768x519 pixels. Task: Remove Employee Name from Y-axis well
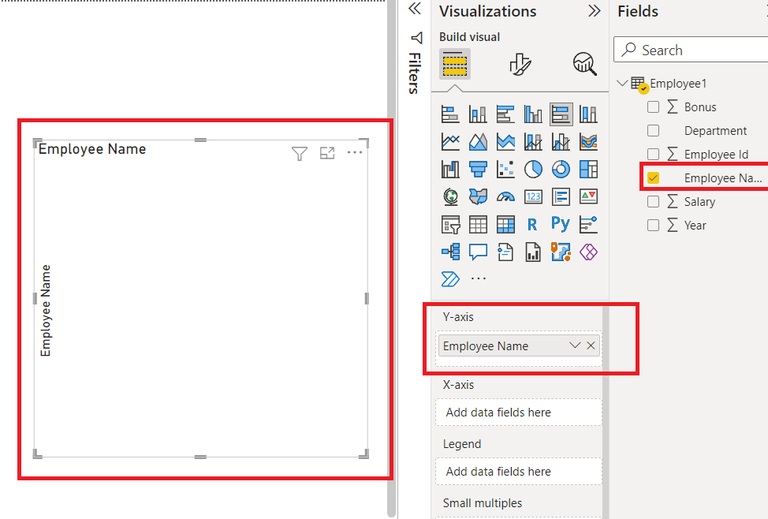point(591,345)
